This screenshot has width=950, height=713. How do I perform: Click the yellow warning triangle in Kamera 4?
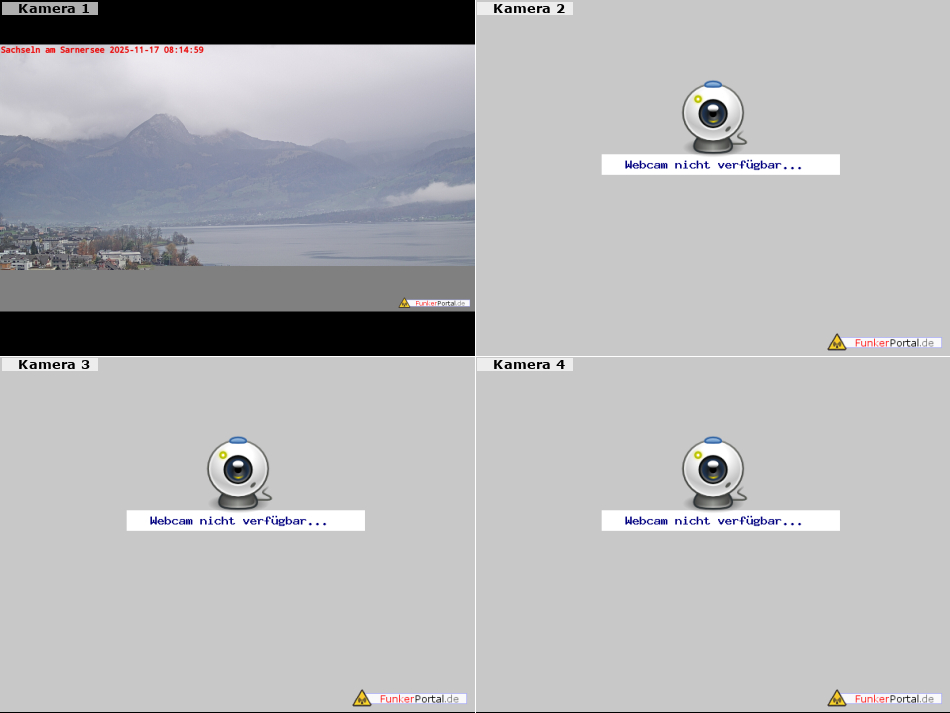point(837,699)
